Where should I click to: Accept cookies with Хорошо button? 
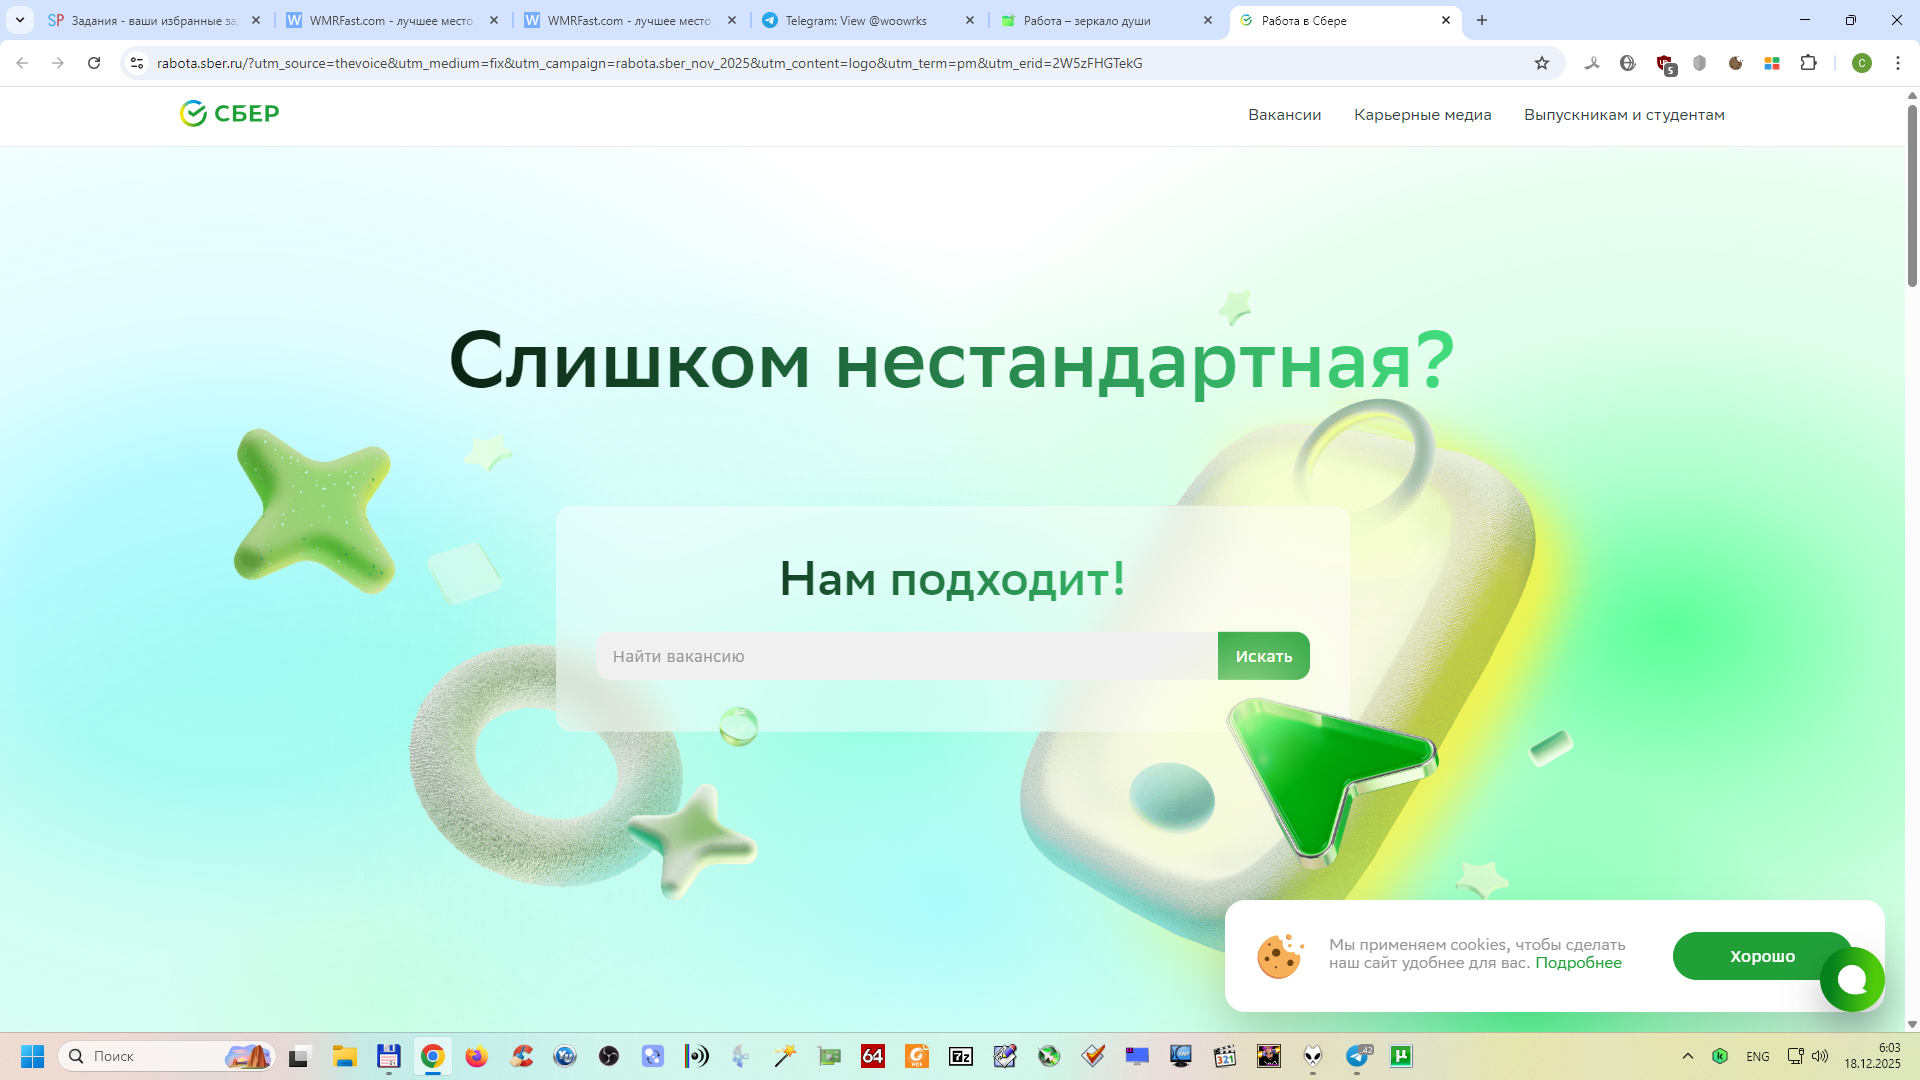pyautogui.click(x=1750, y=956)
